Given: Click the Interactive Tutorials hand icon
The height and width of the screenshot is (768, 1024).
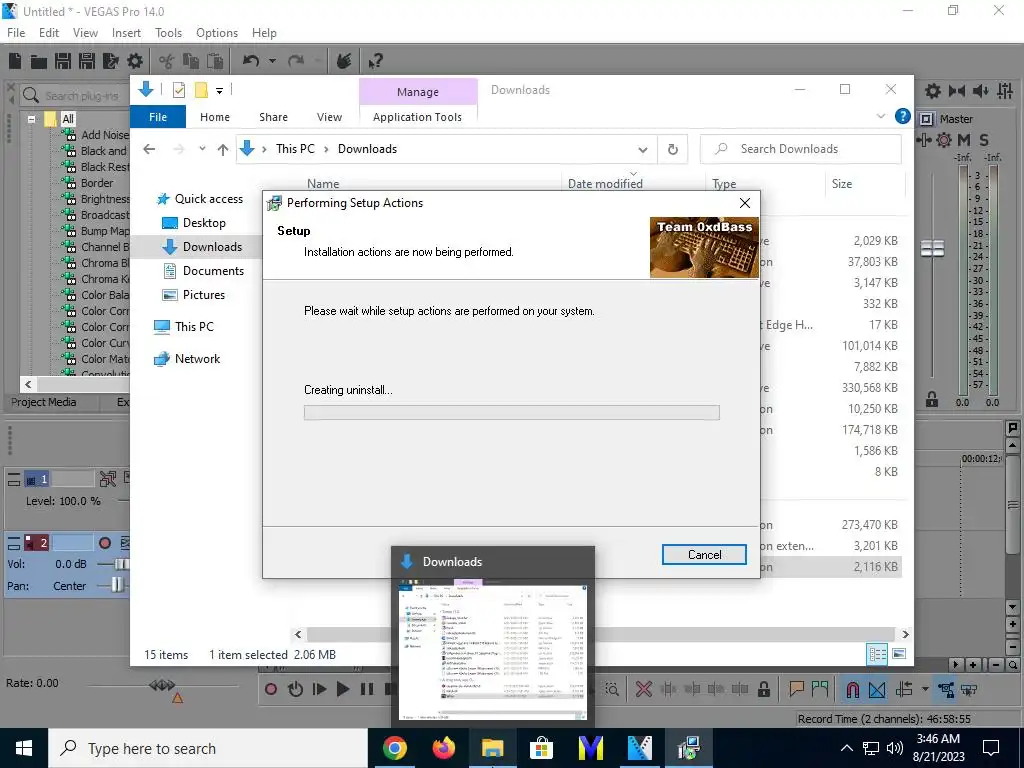Looking at the screenshot, I should coord(344,61).
